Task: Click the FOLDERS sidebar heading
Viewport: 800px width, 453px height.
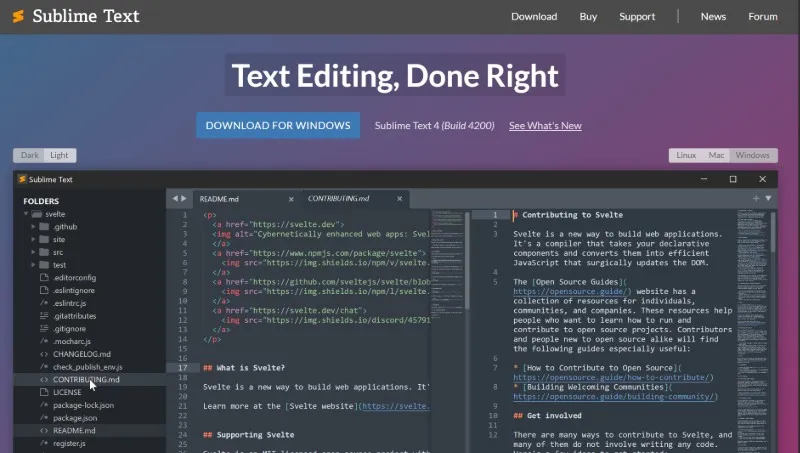Action: pos(41,201)
